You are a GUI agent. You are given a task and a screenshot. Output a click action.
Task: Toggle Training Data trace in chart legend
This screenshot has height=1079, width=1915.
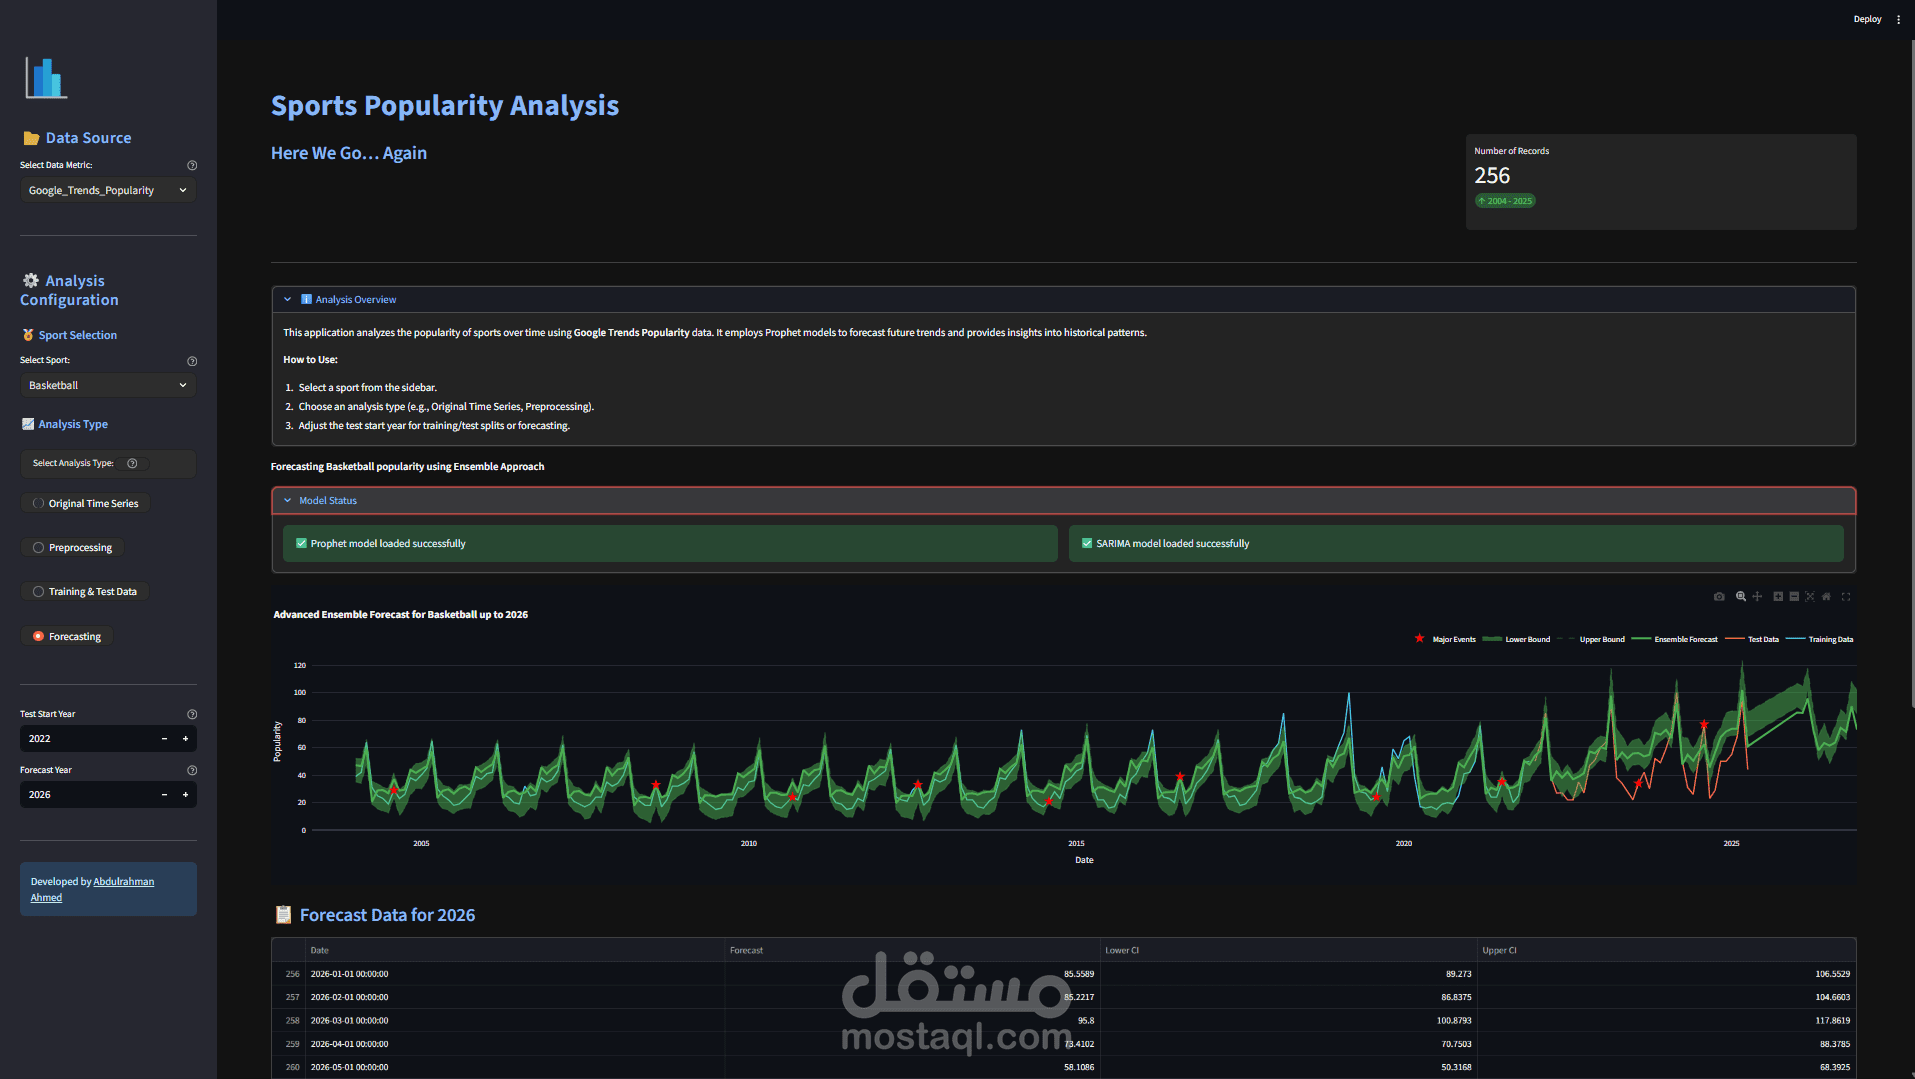click(1820, 639)
